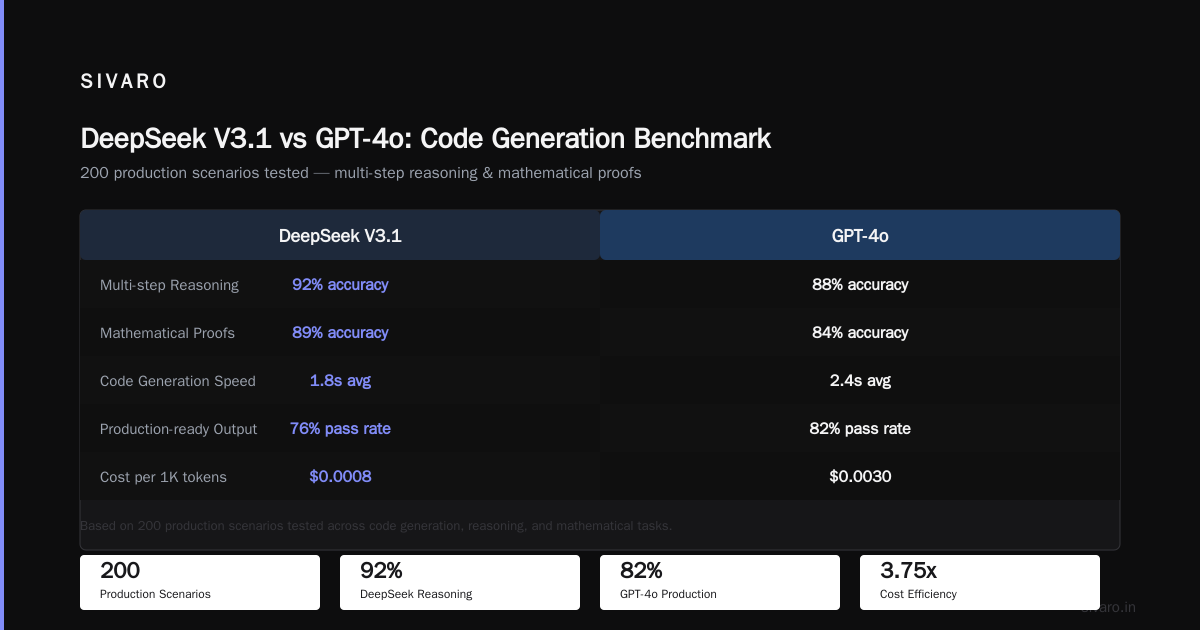This screenshot has width=1200, height=630.
Task: Click DeepSeek's 92% accuracy value
Action: click(x=340, y=285)
